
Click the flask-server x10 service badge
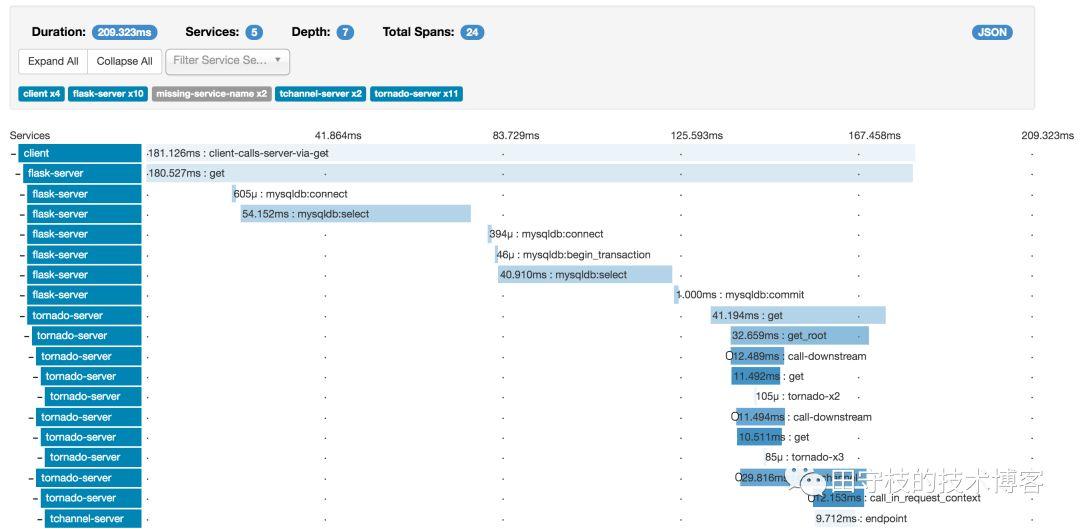109,94
